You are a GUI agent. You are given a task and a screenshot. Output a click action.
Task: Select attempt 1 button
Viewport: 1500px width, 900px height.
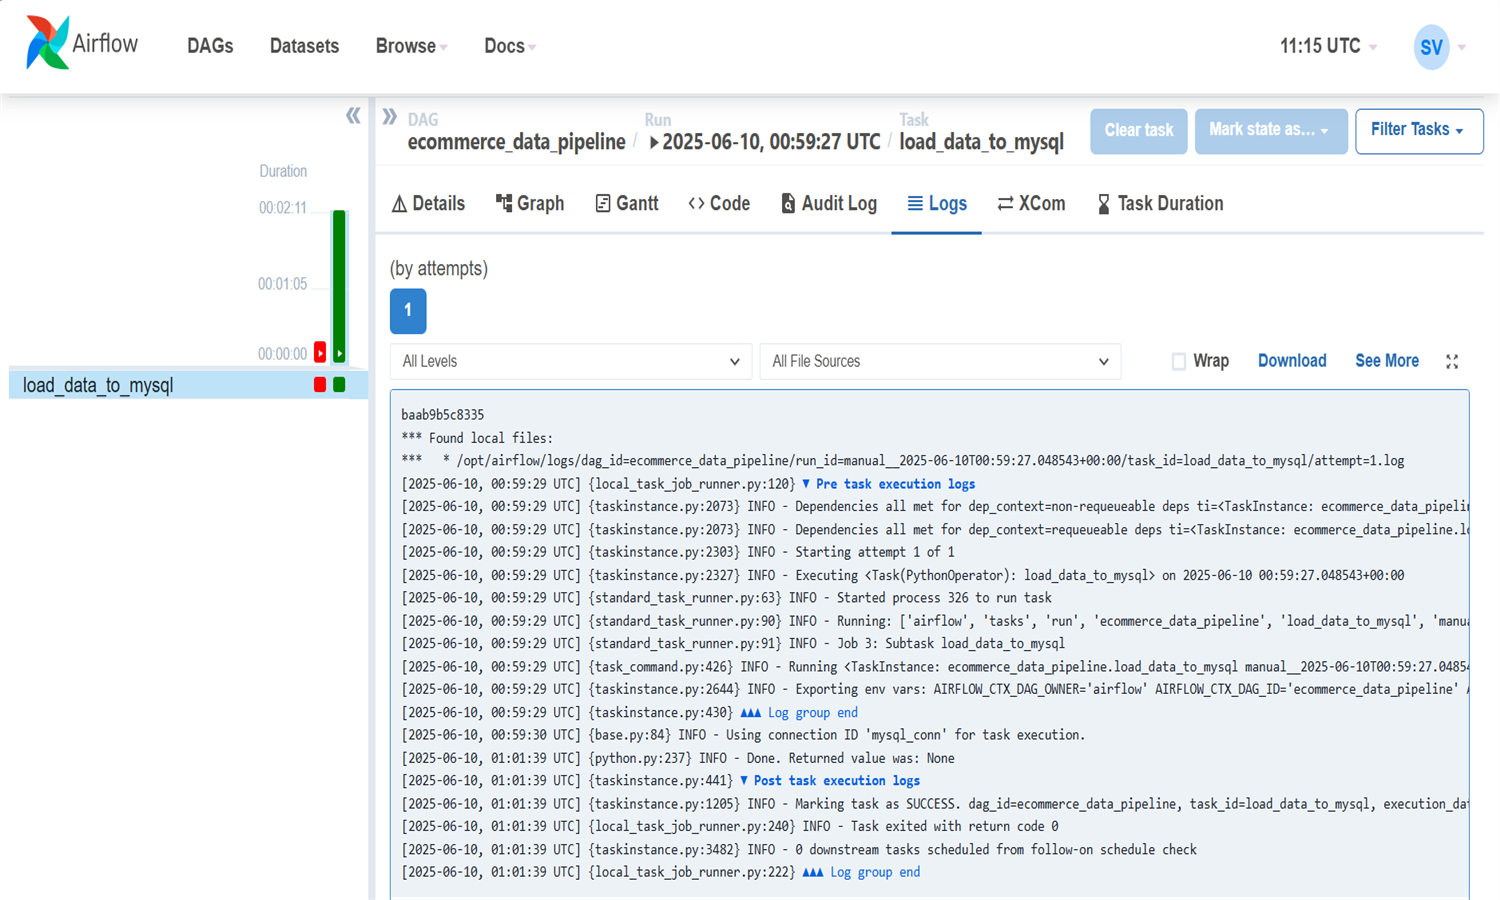[x=408, y=311]
